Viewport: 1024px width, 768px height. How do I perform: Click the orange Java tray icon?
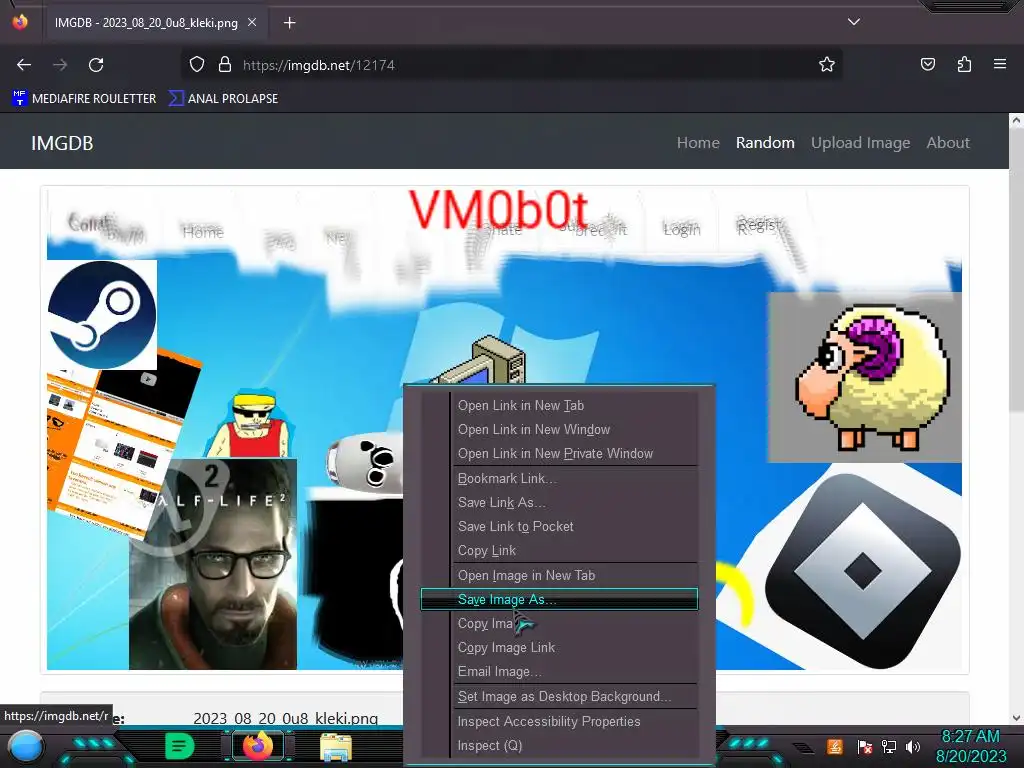point(835,746)
